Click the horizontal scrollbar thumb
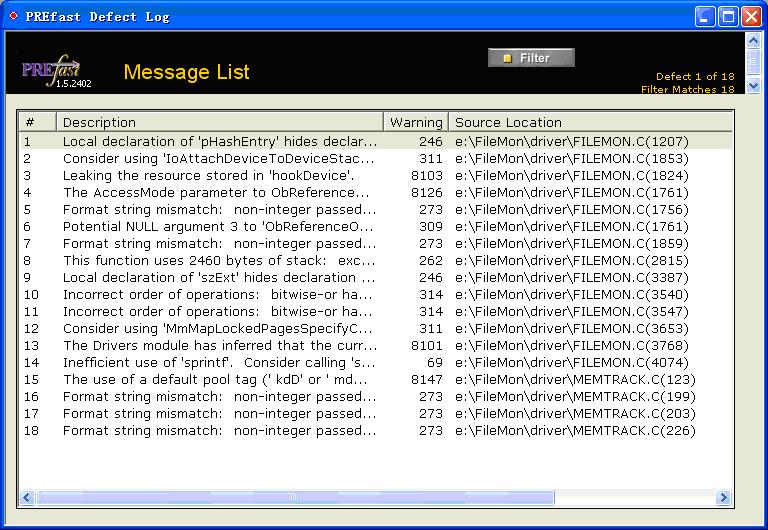 [x=295, y=498]
